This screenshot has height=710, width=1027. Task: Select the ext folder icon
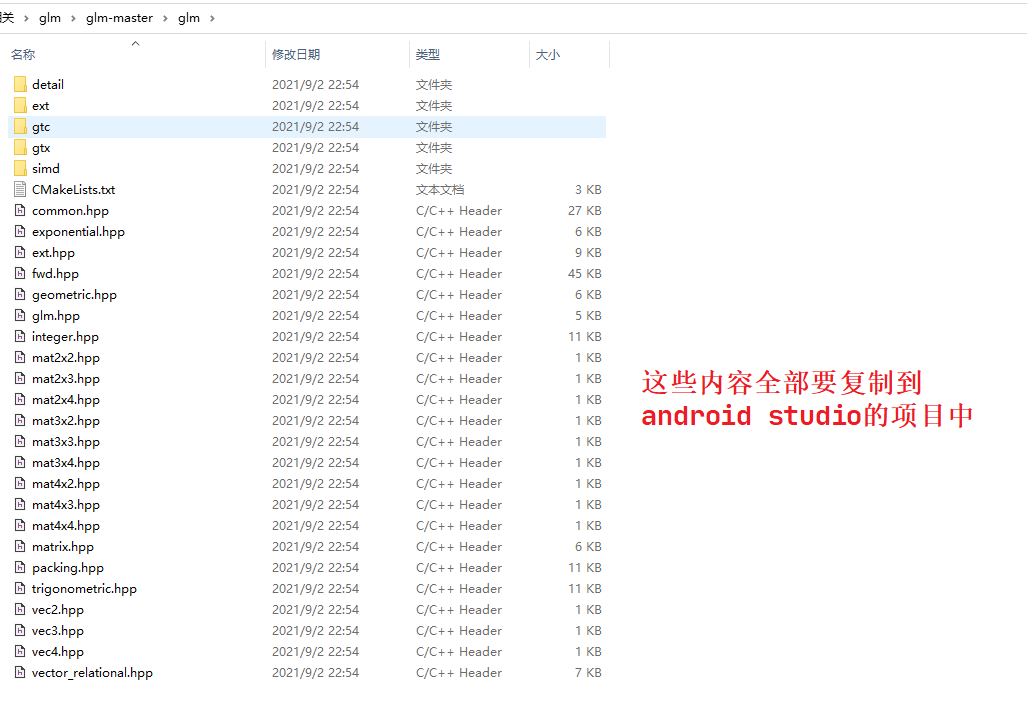pos(20,105)
